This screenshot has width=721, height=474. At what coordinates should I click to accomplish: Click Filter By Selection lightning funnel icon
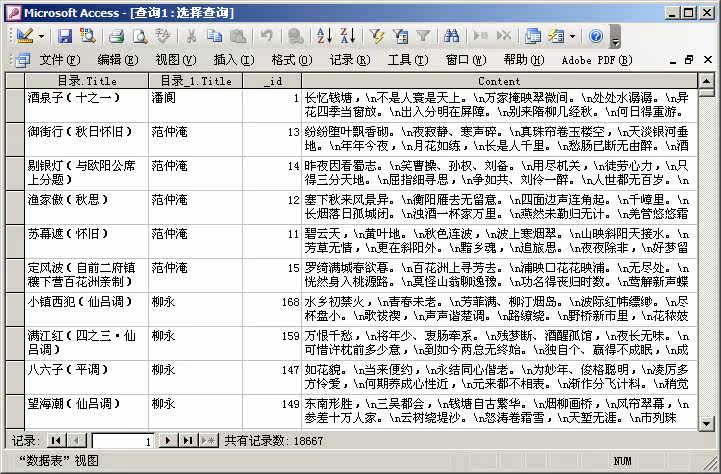(376, 36)
